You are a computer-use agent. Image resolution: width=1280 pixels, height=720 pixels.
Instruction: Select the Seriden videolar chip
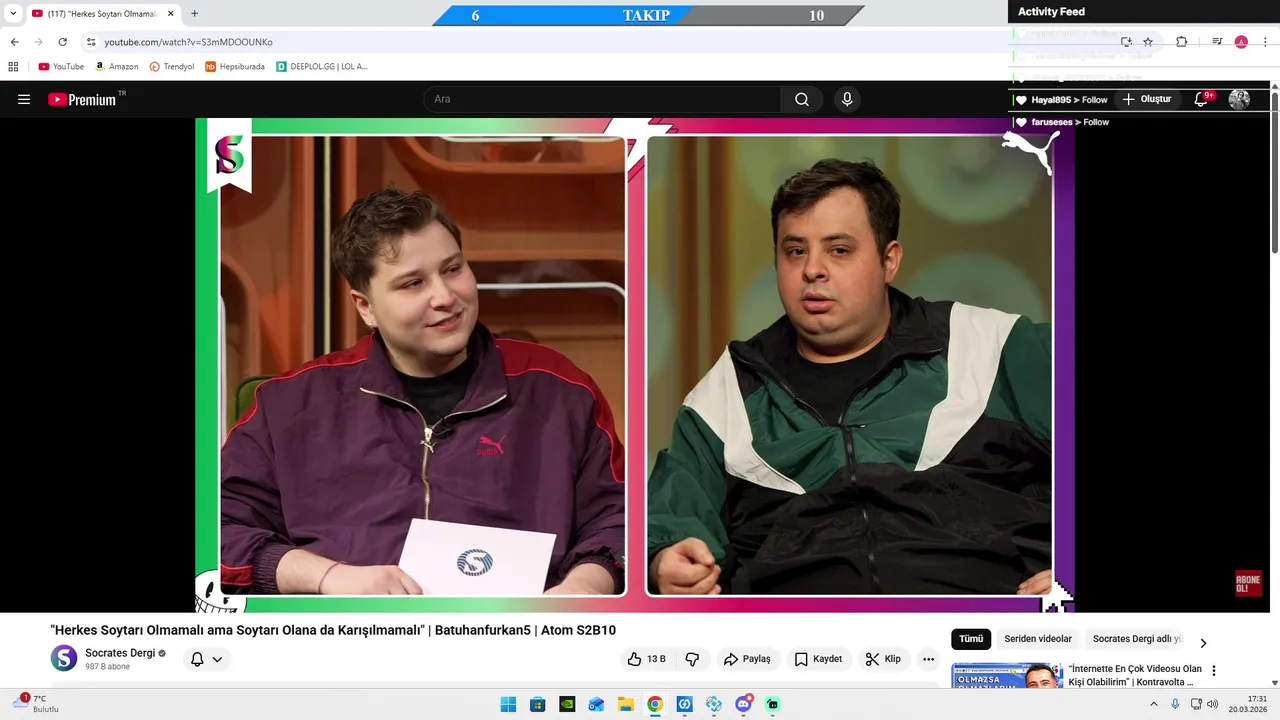[1038, 639]
